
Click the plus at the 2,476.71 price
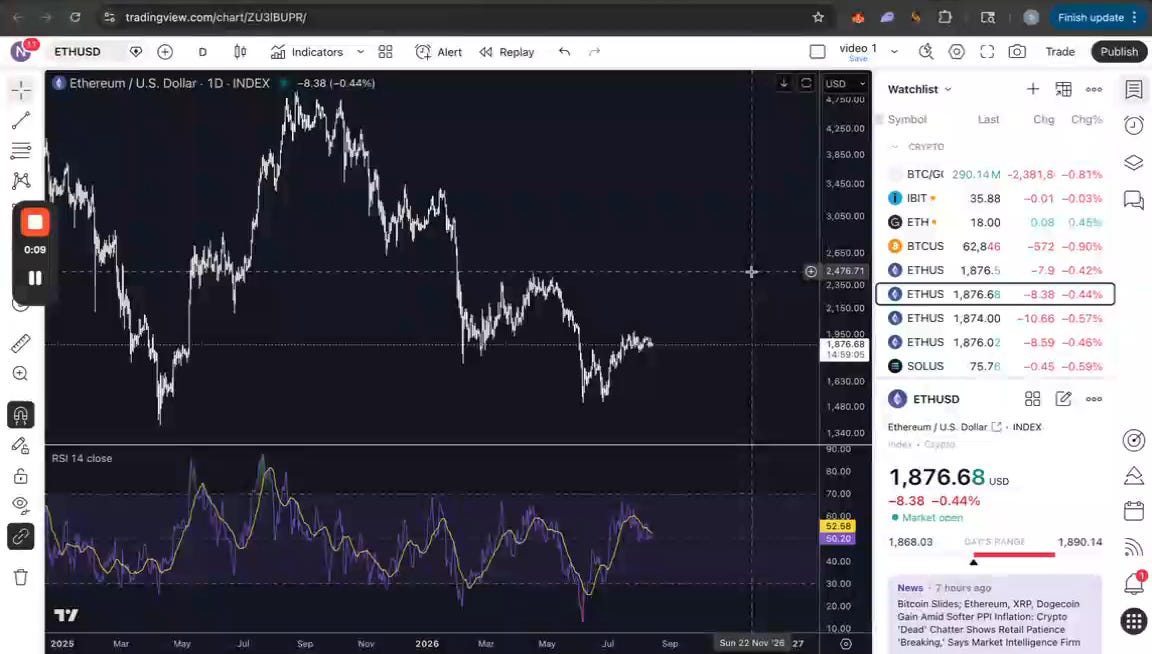click(810, 271)
